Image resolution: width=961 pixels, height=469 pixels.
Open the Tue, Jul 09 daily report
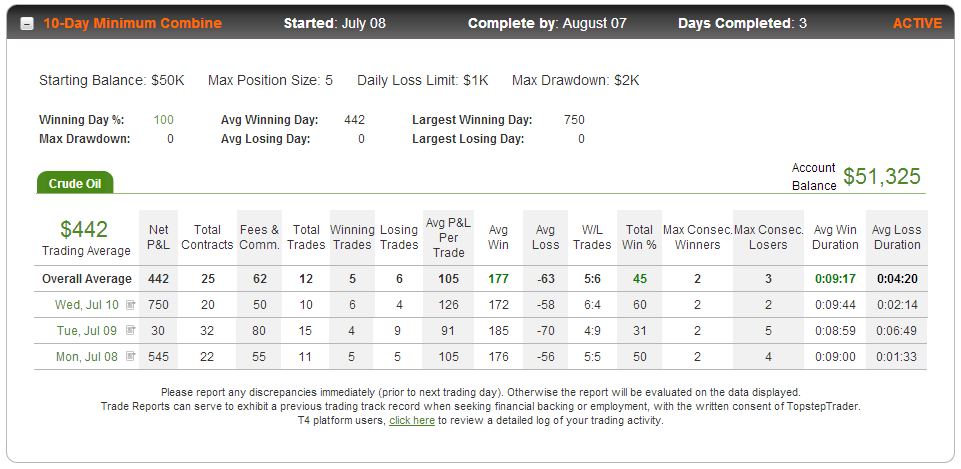tap(86, 330)
